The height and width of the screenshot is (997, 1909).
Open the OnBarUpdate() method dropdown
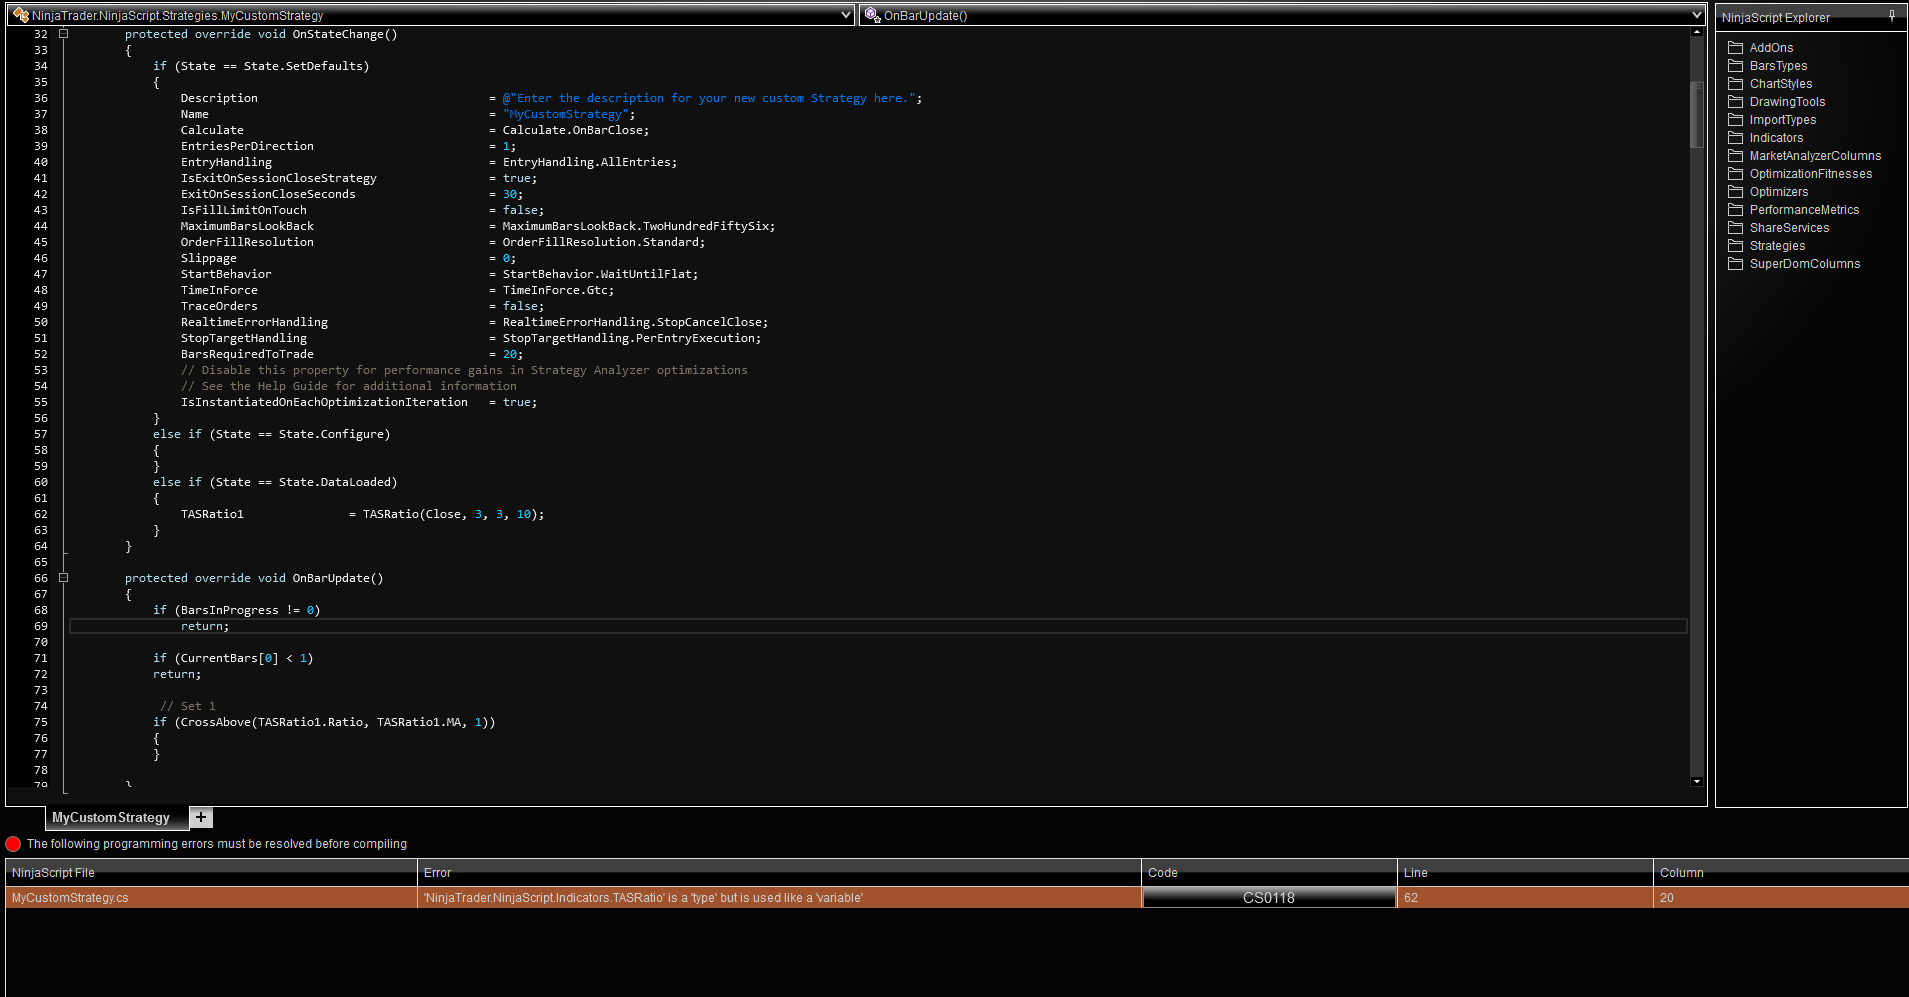[x=1696, y=15]
